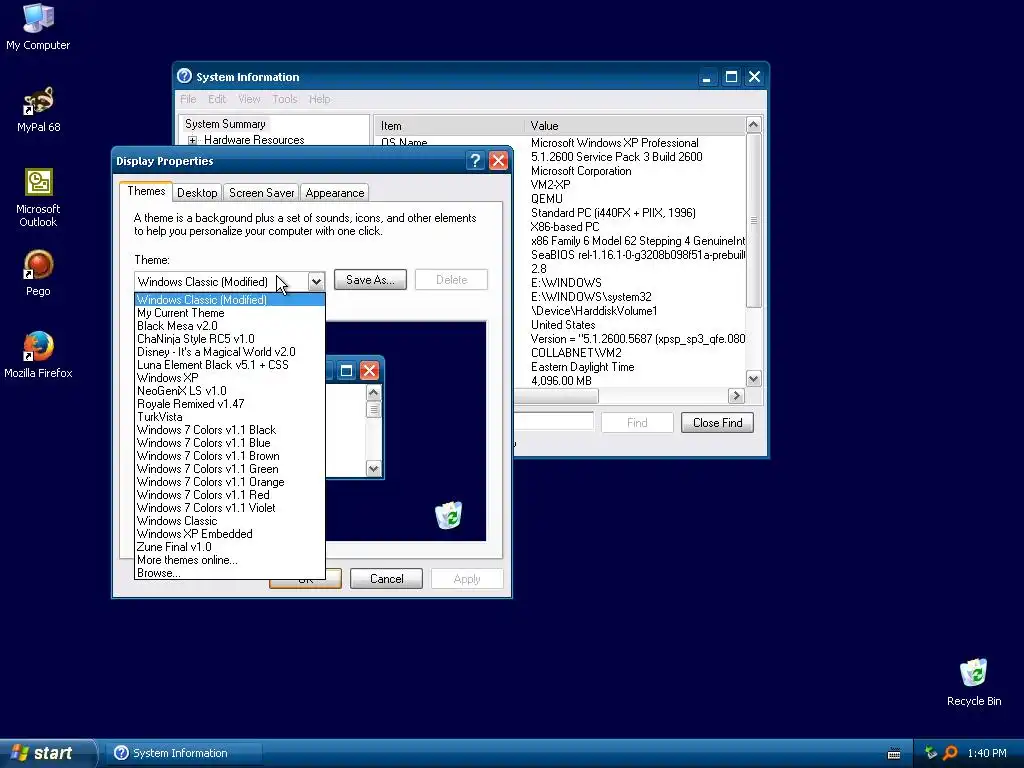Open the File menu in System Information
Viewport: 1024px width, 768px height.
[188, 99]
